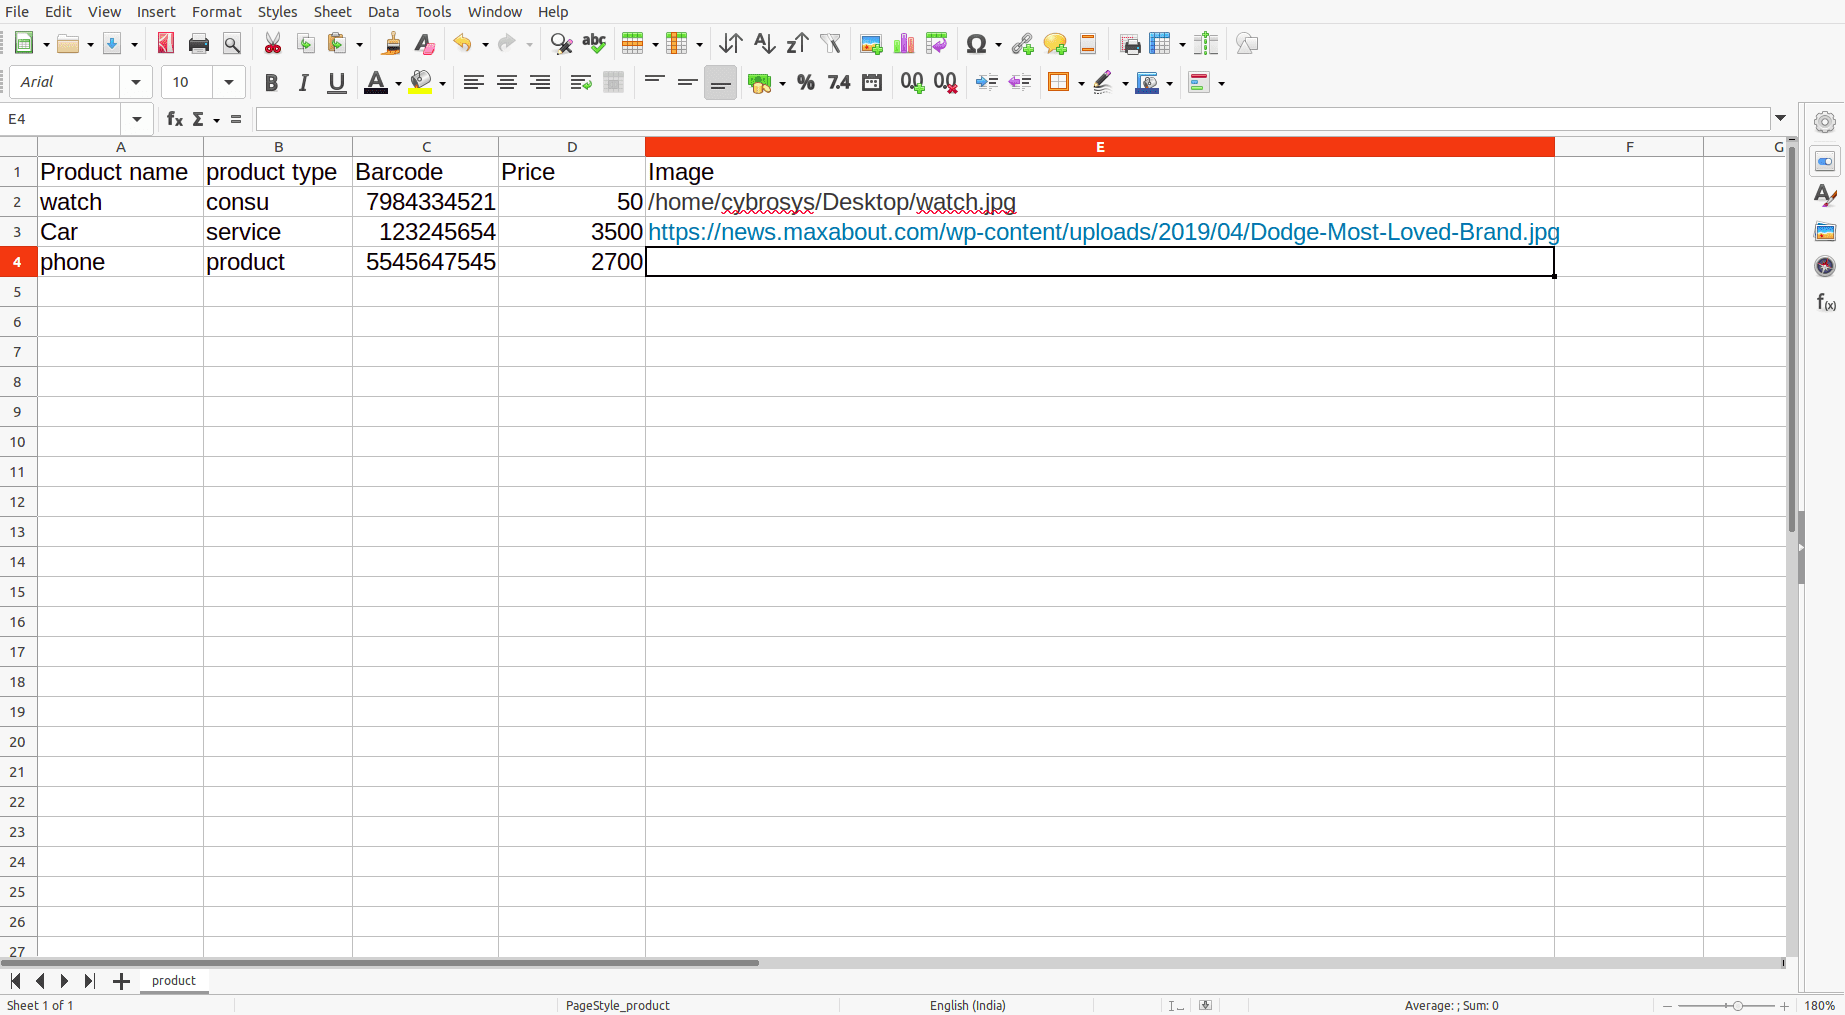Viewport: 1845px width, 1015px height.
Task: Click the Export as PDF icon
Action: pos(165,43)
